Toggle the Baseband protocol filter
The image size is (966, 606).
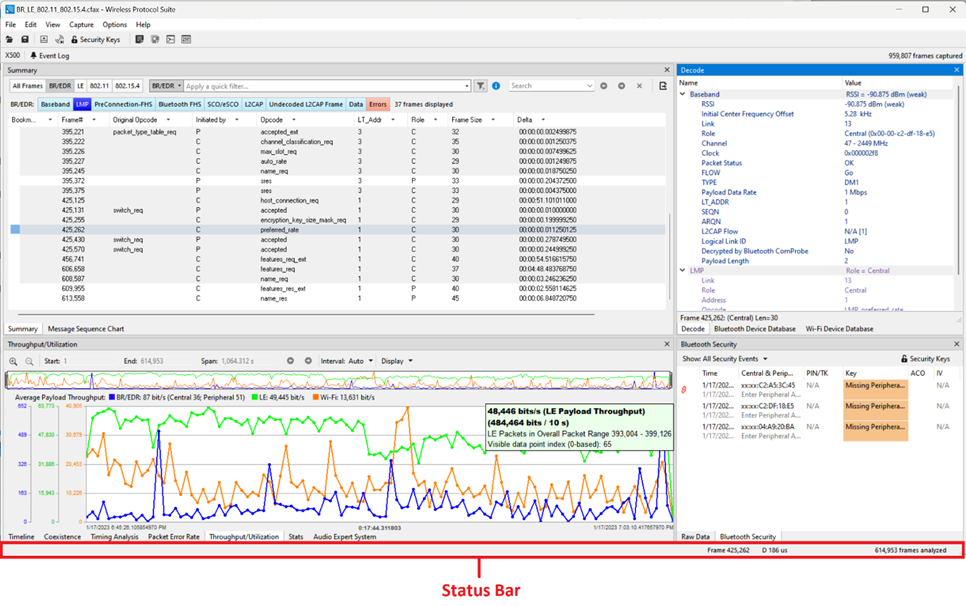[x=55, y=105]
